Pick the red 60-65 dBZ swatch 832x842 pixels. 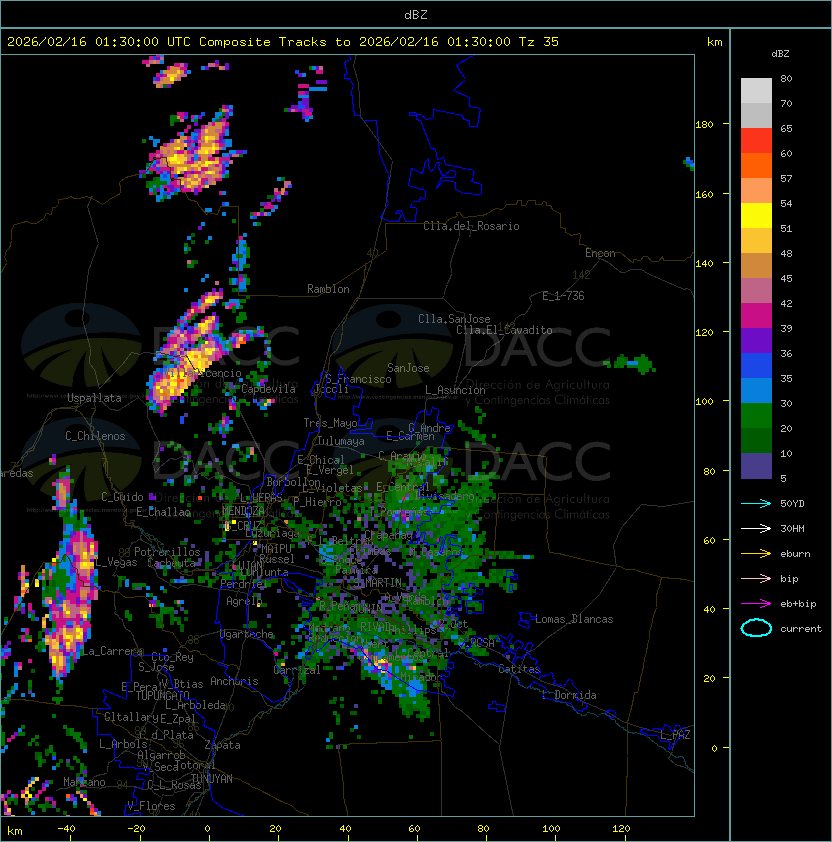click(756, 141)
